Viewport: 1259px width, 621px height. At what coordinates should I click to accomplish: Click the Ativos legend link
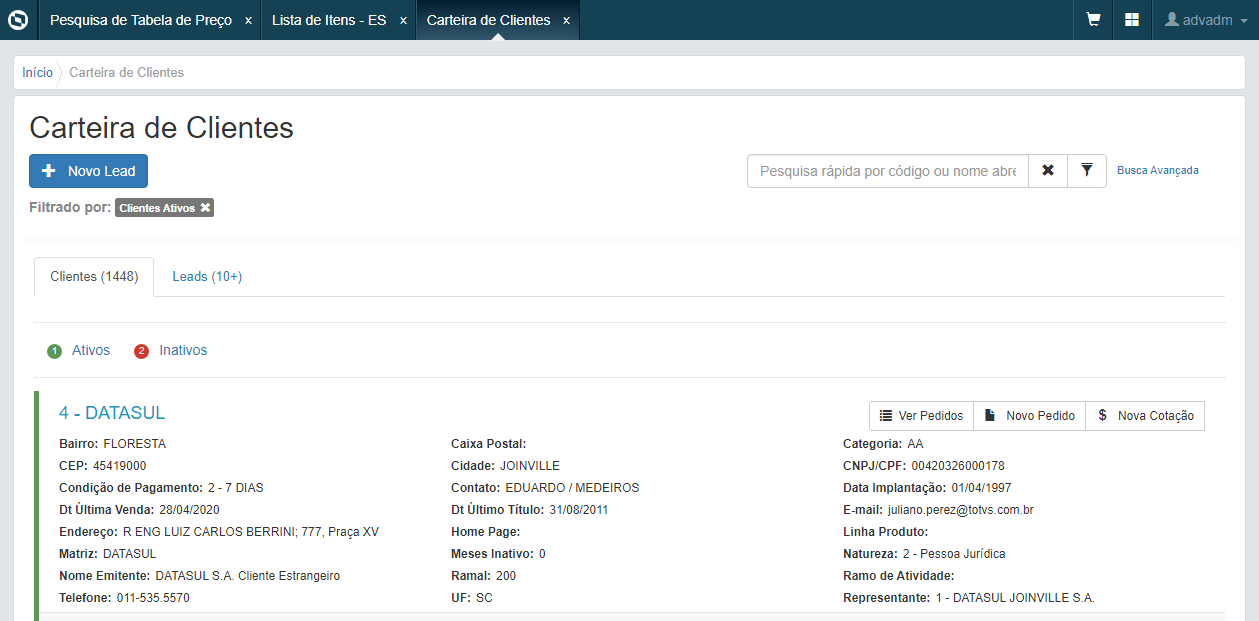pos(91,351)
